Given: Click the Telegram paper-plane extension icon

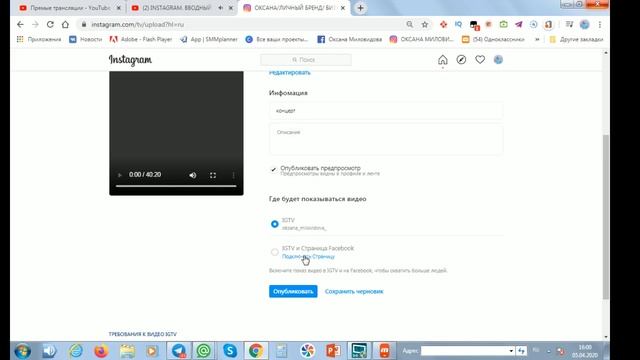Looking at the screenshot, I should (518, 24).
